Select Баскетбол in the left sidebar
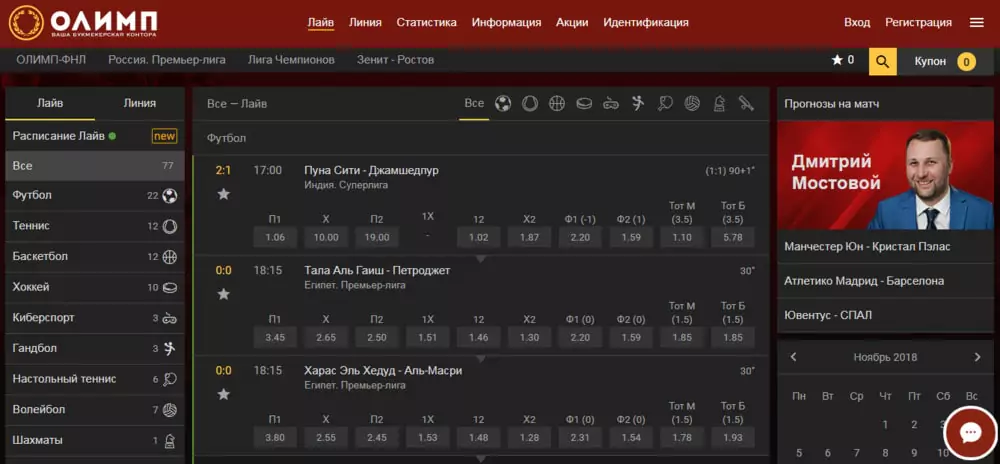This screenshot has width=1000, height=464. (x=95, y=257)
